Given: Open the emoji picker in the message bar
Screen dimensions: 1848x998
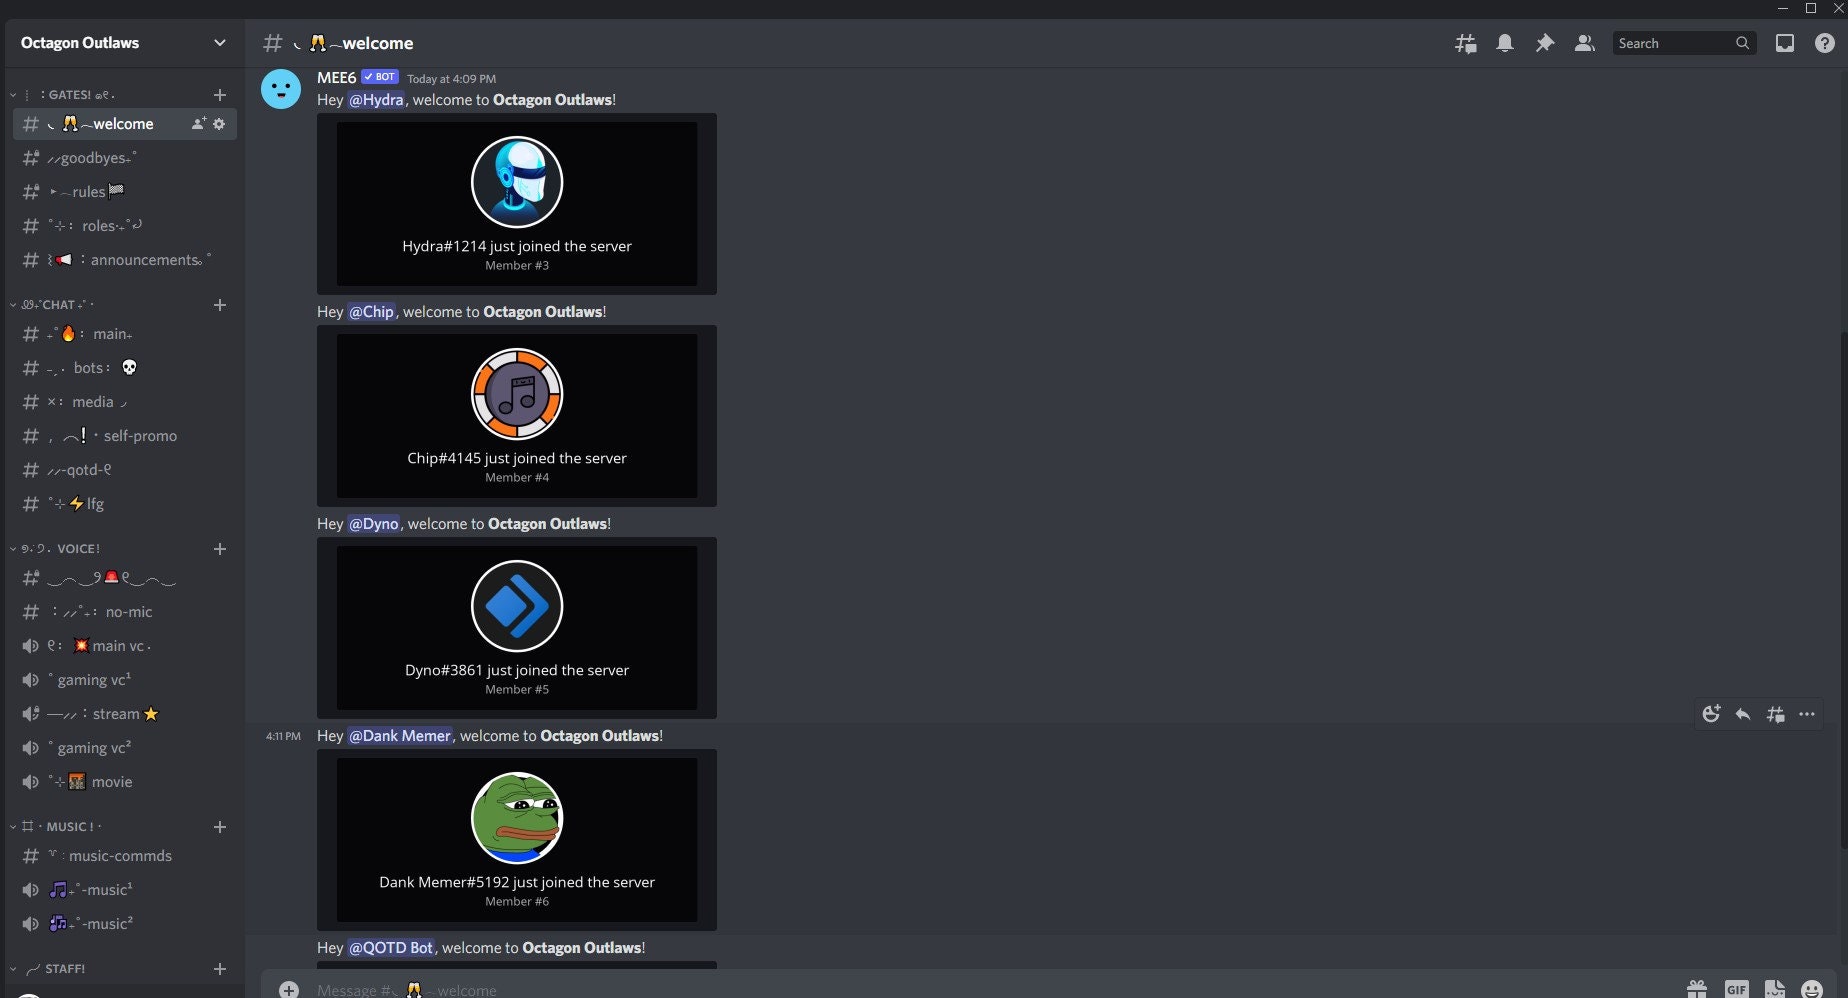Looking at the screenshot, I should (1813, 989).
